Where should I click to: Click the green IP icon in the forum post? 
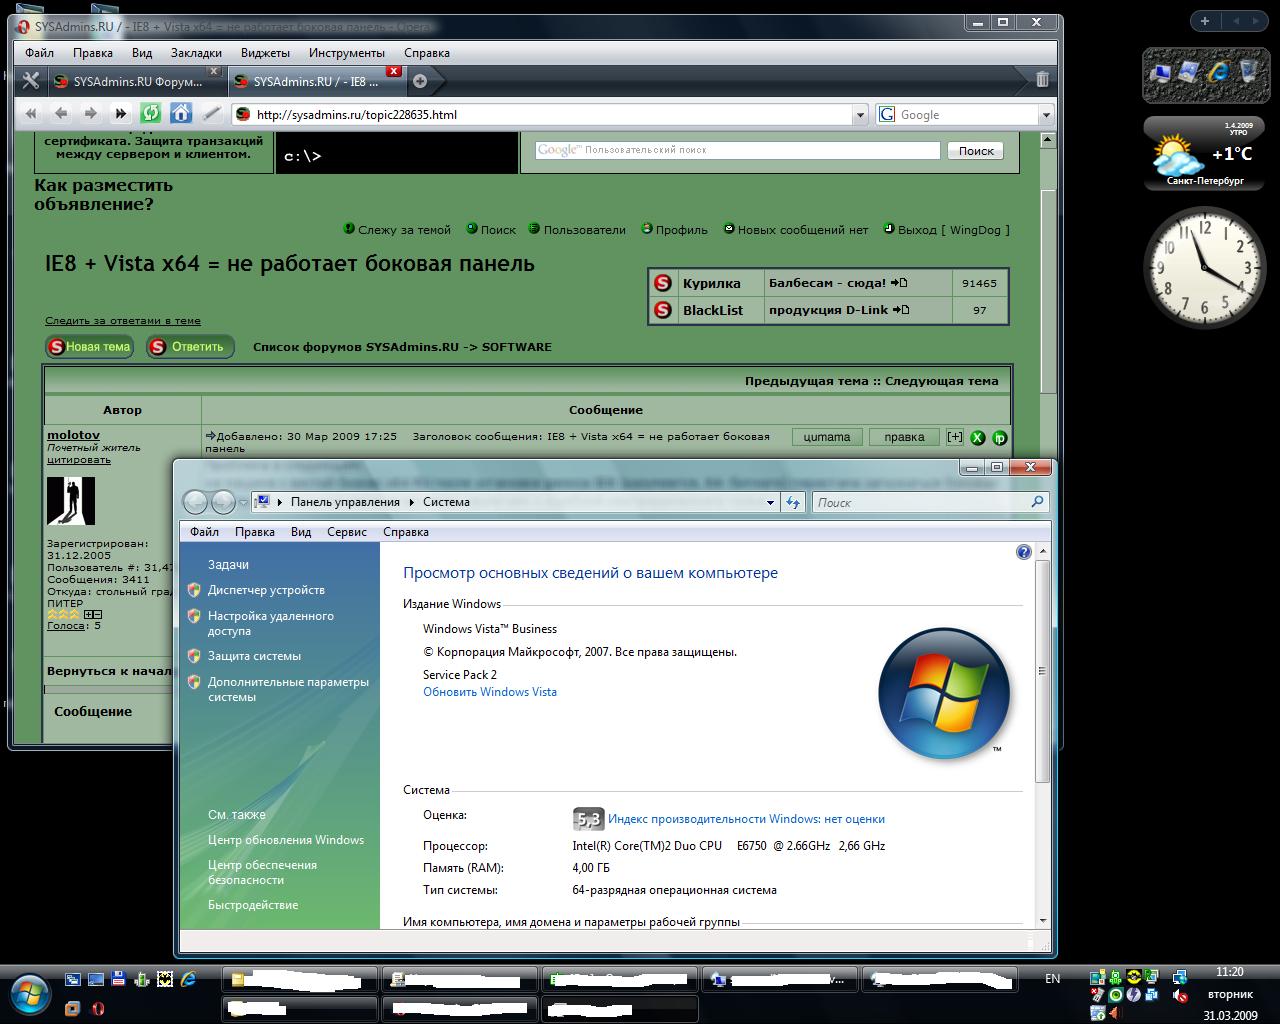(x=998, y=437)
